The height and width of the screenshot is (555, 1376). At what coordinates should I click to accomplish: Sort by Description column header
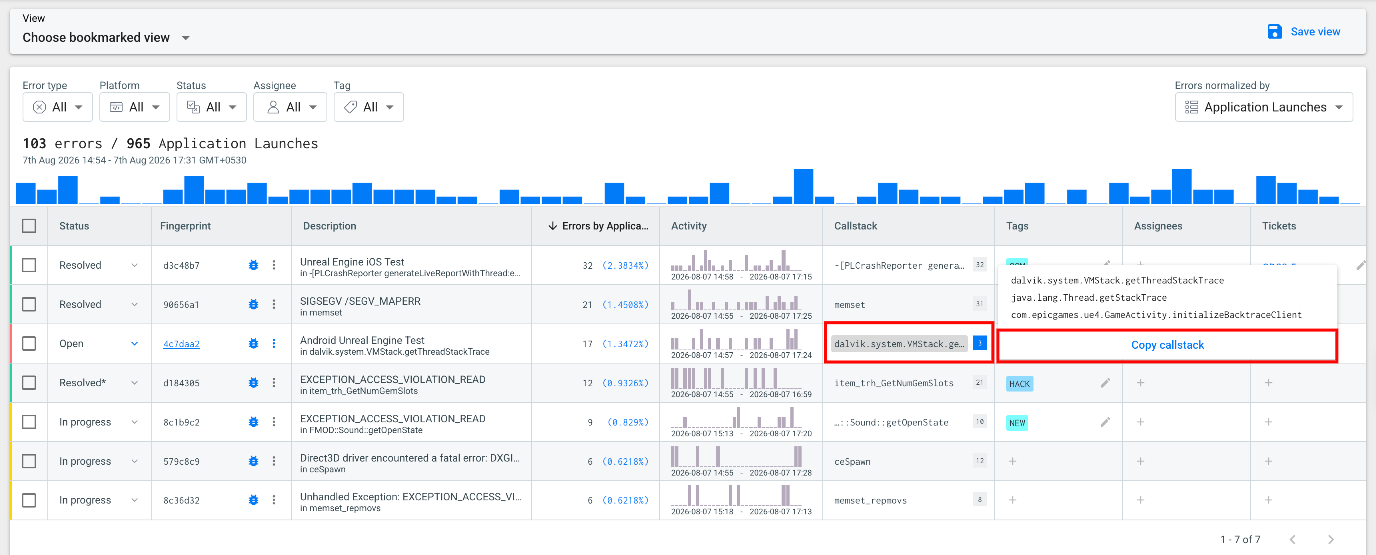pyautogui.click(x=330, y=226)
